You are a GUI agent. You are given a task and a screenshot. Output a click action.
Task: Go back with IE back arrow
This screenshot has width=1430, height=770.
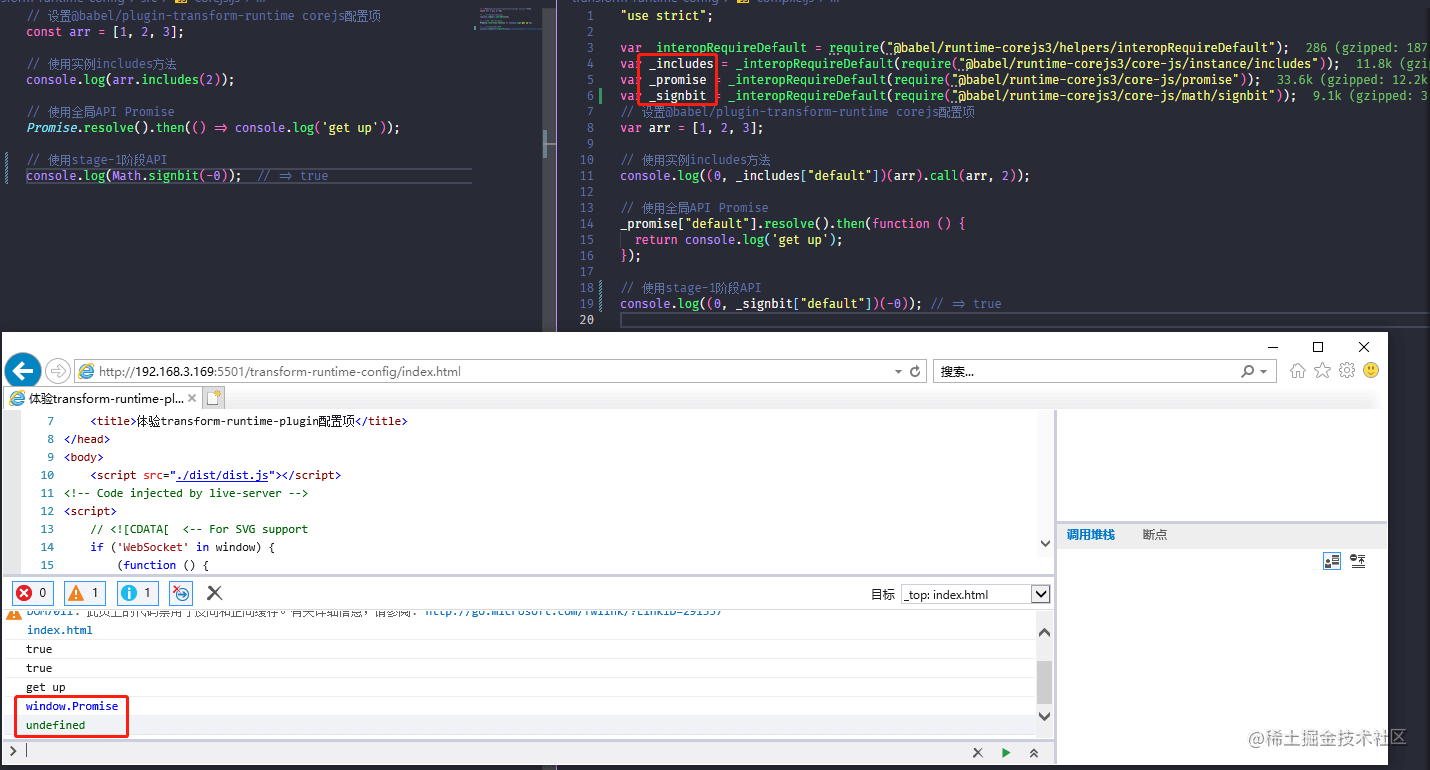tap(23, 371)
